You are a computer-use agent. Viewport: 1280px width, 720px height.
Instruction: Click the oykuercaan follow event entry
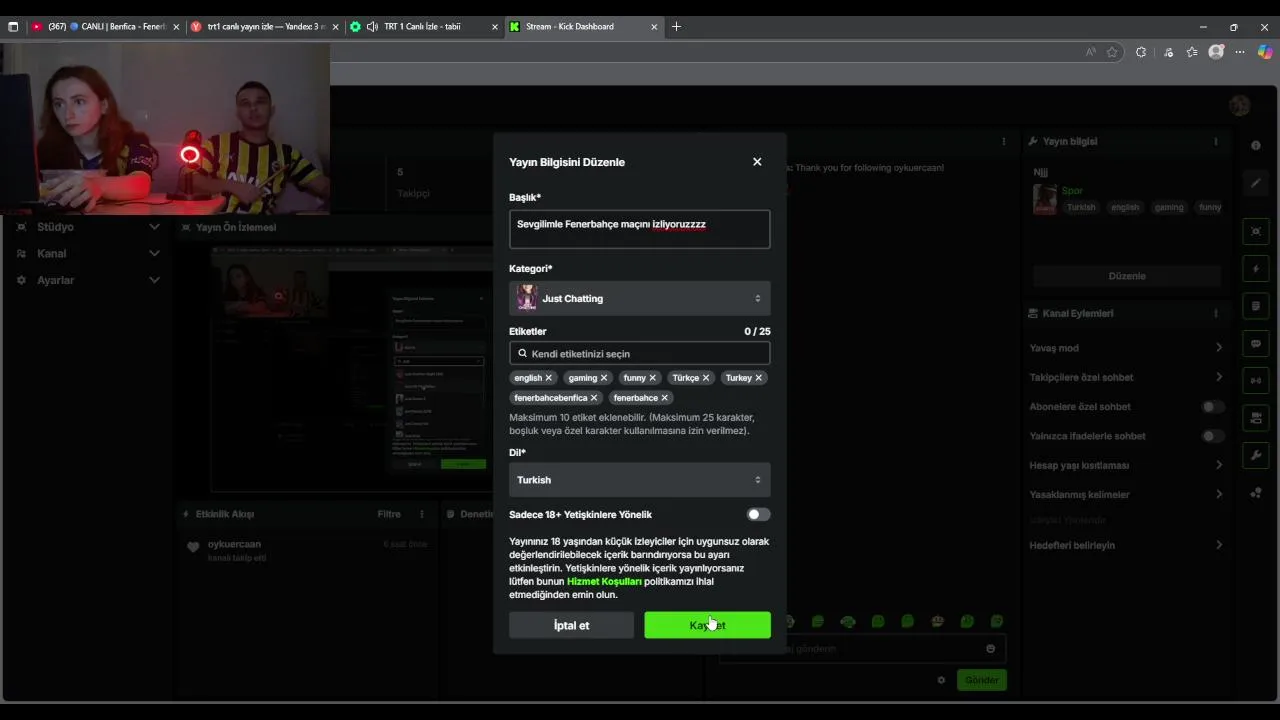coord(306,551)
